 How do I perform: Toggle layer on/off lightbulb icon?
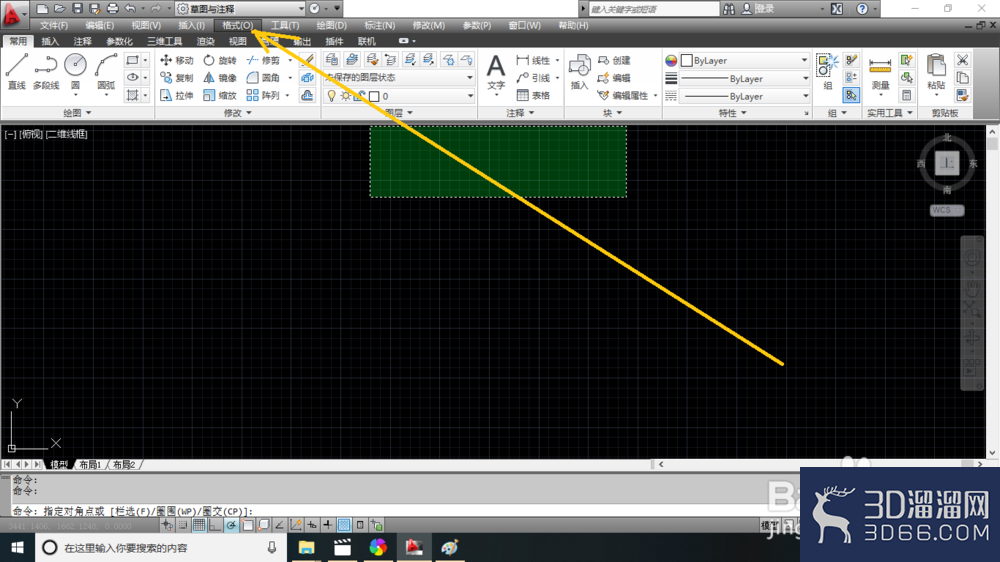pos(332,96)
